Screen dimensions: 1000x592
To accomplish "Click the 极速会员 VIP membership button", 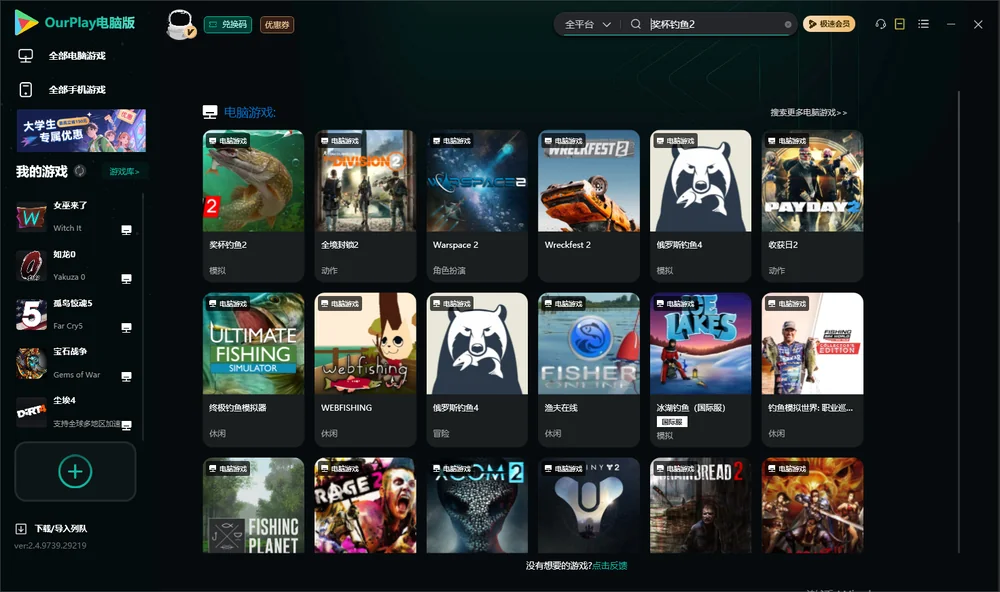I will pos(828,24).
